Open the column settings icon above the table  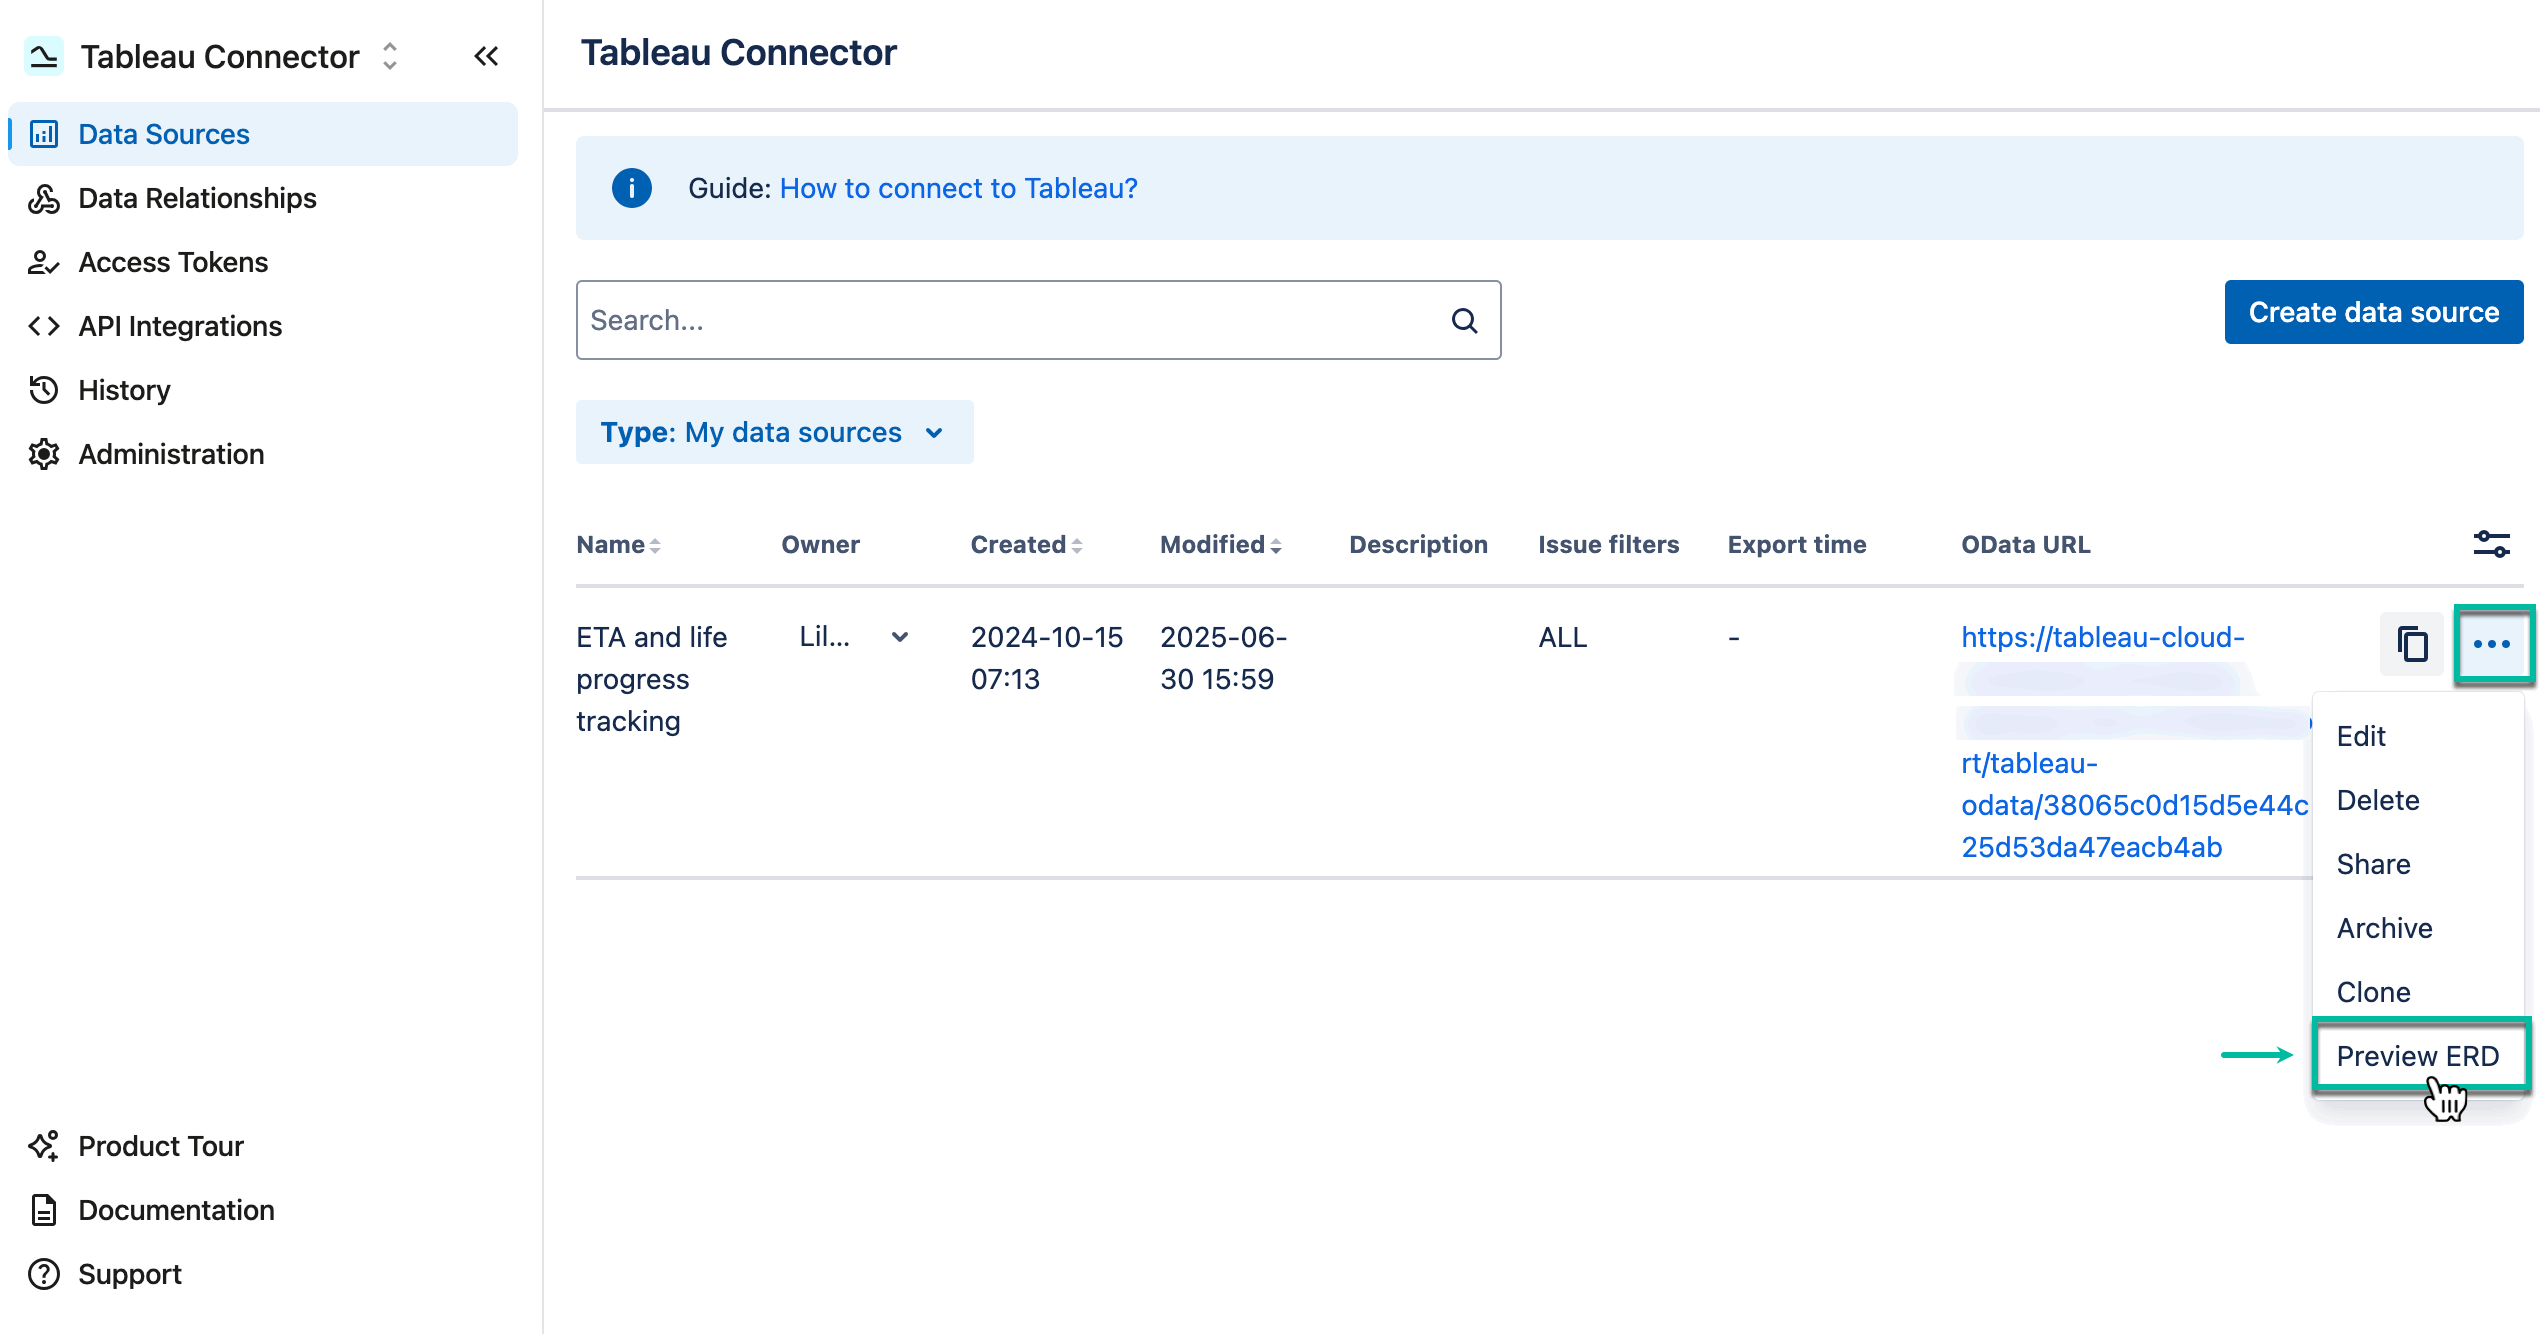tap(2492, 543)
